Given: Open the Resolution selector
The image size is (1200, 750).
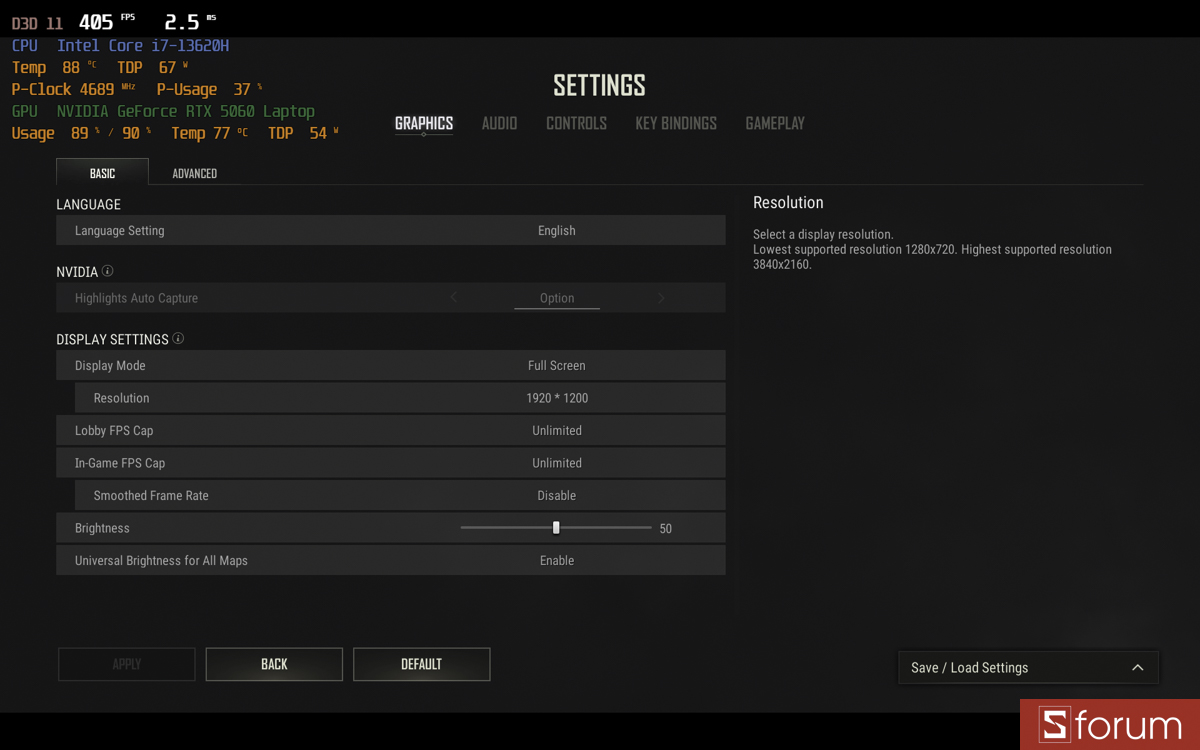Looking at the screenshot, I should pyautogui.click(x=557, y=397).
